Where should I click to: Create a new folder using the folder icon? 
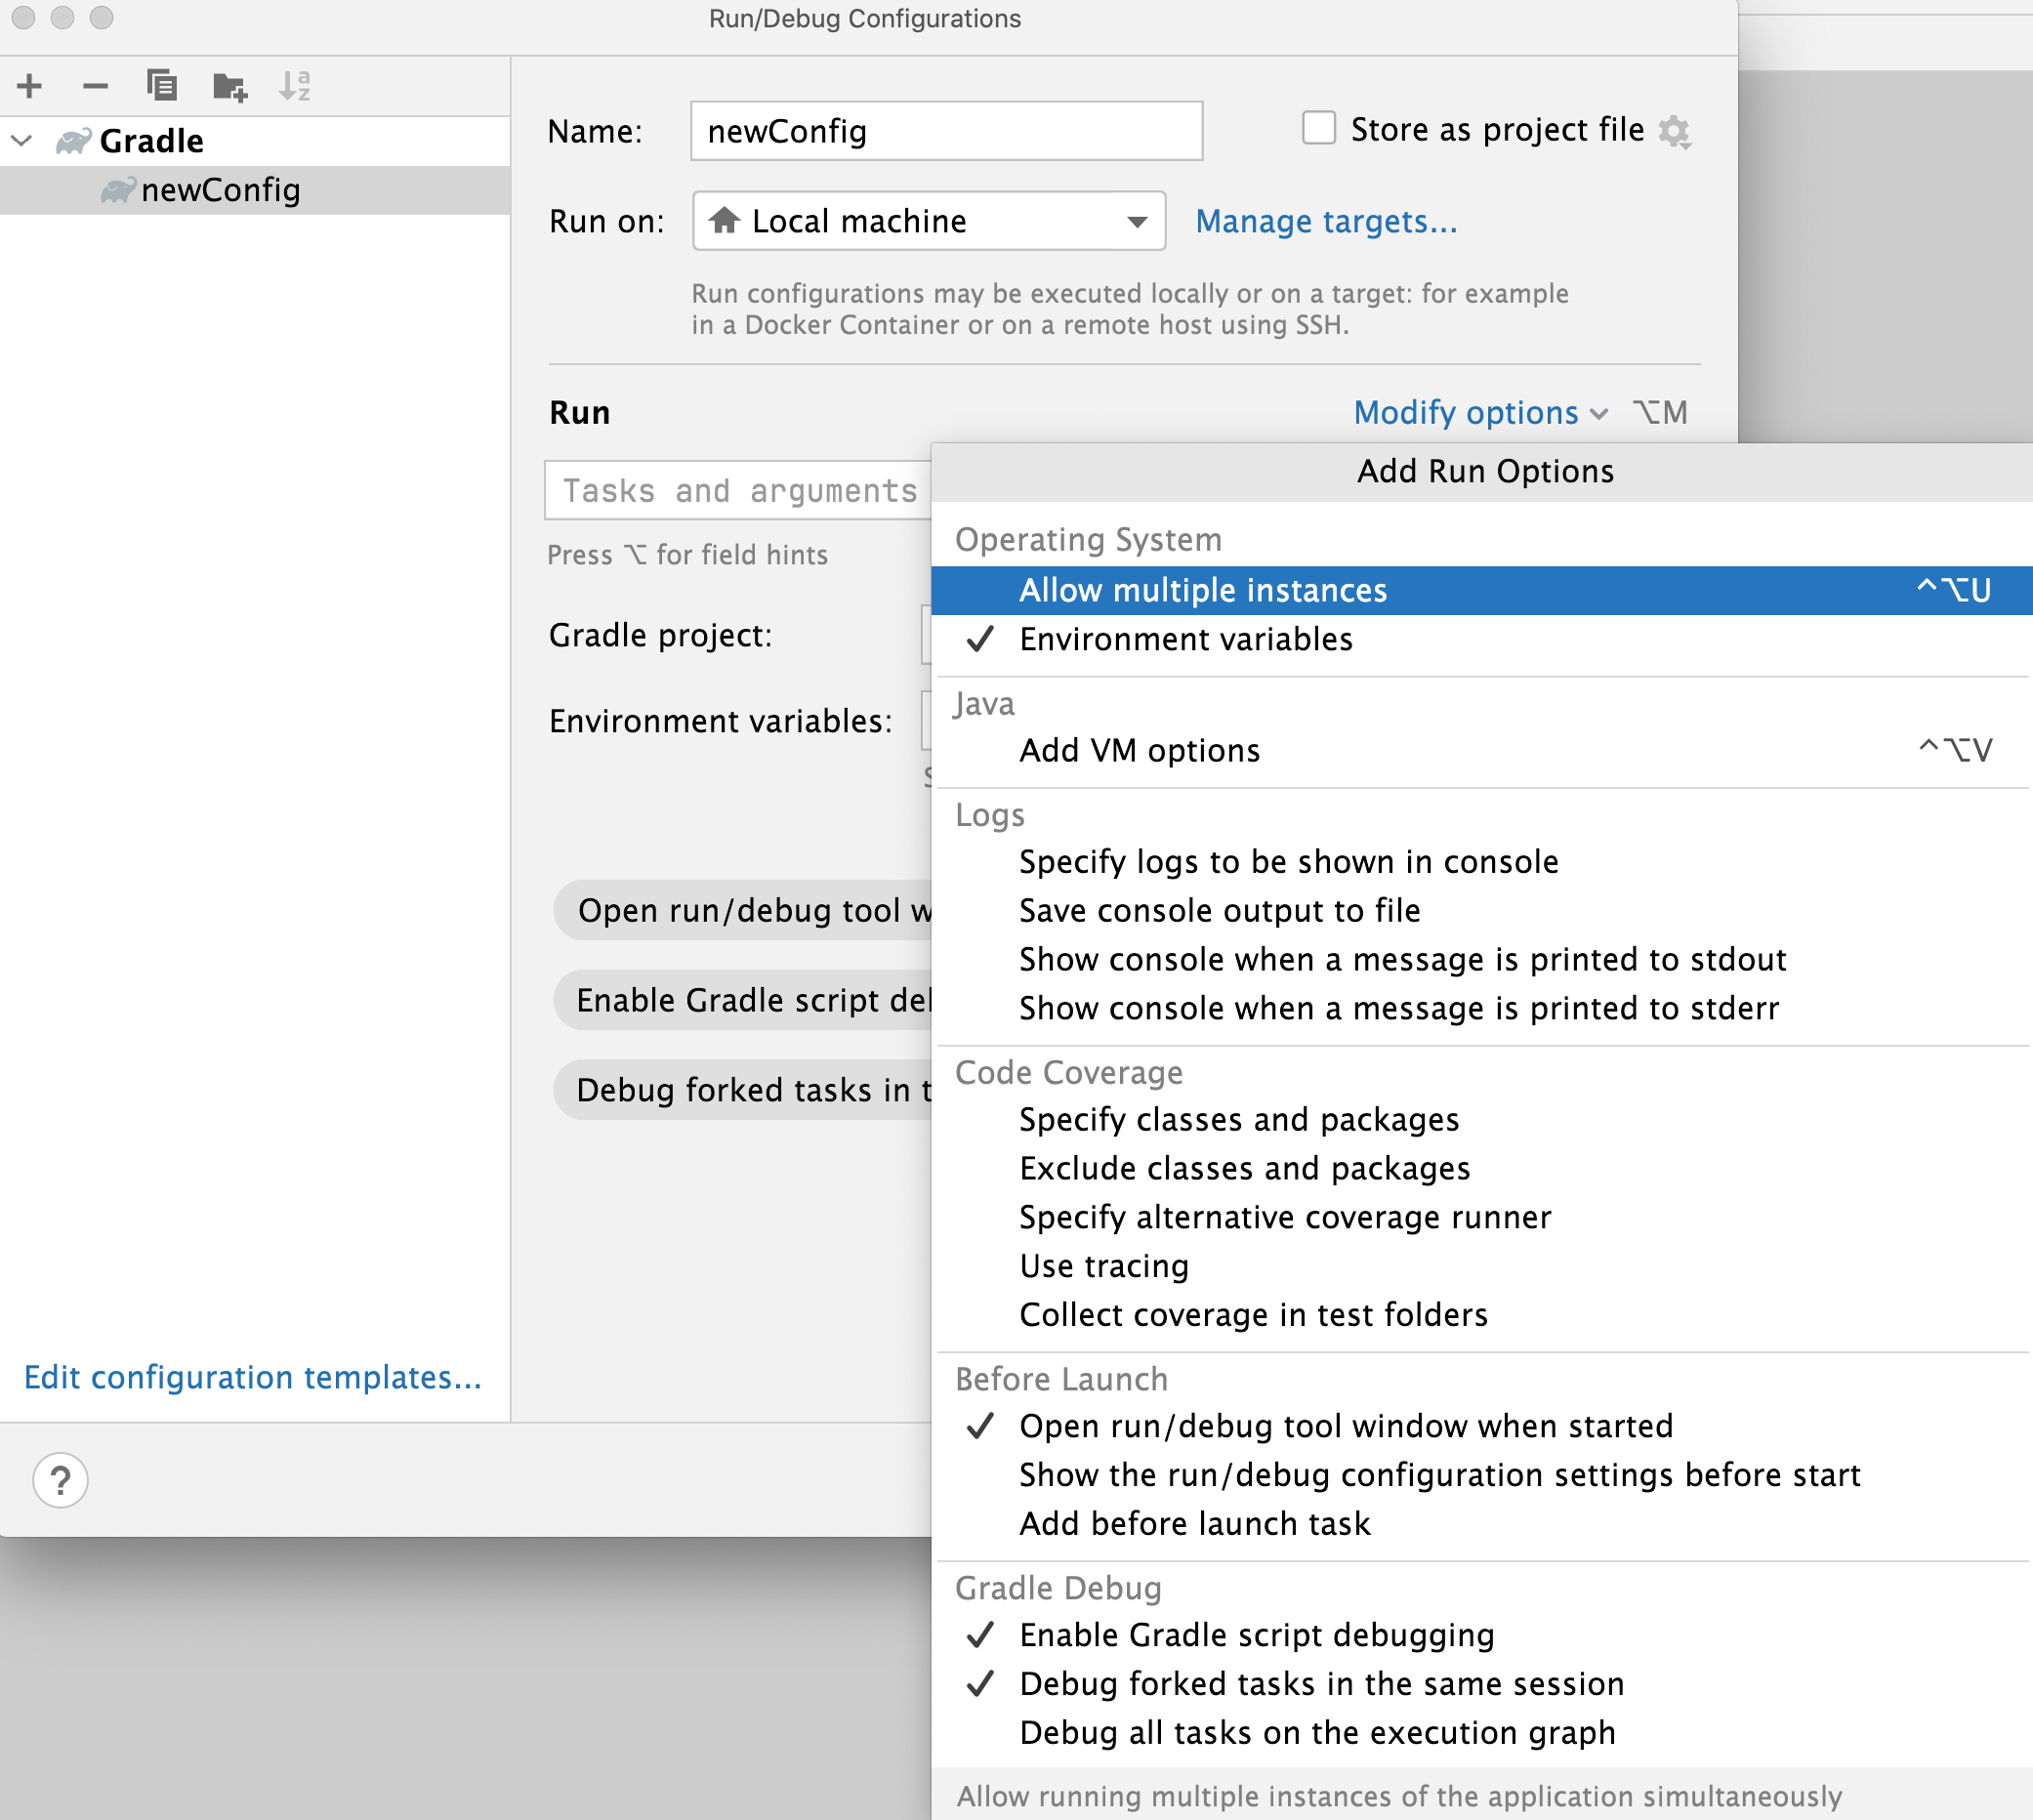(x=229, y=86)
